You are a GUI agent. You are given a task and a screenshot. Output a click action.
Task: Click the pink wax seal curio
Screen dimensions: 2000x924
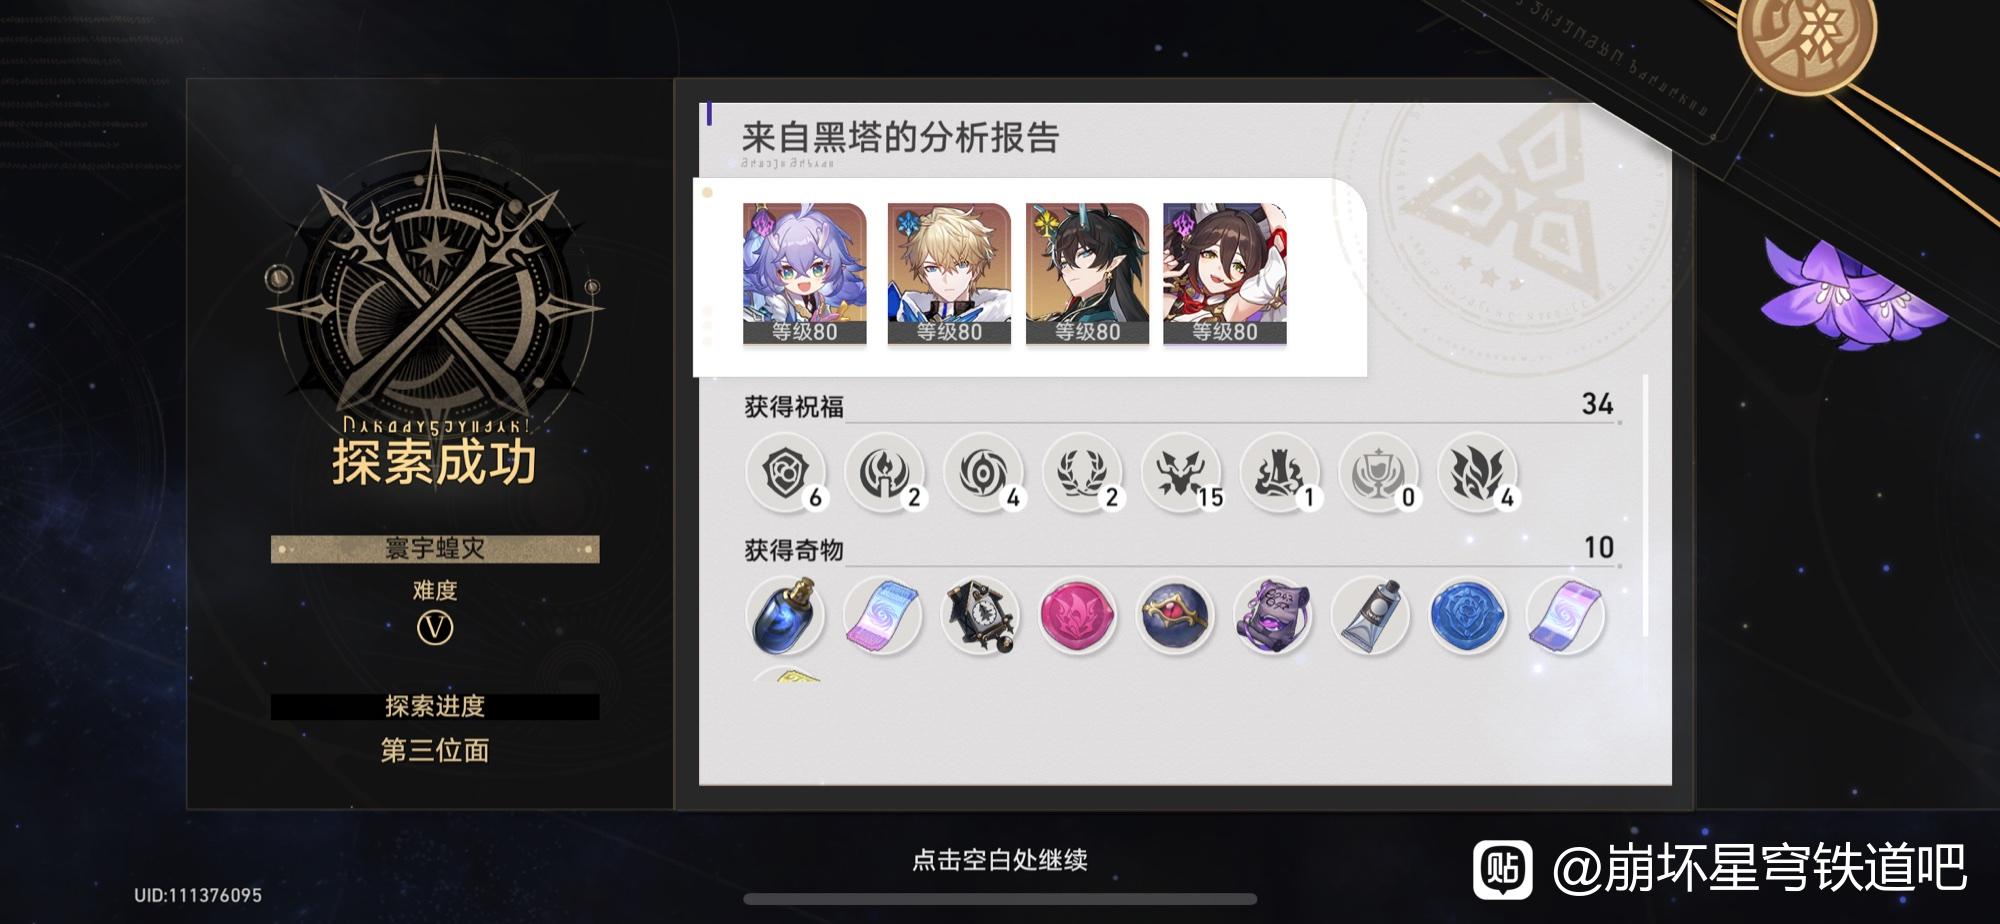point(1078,616)
